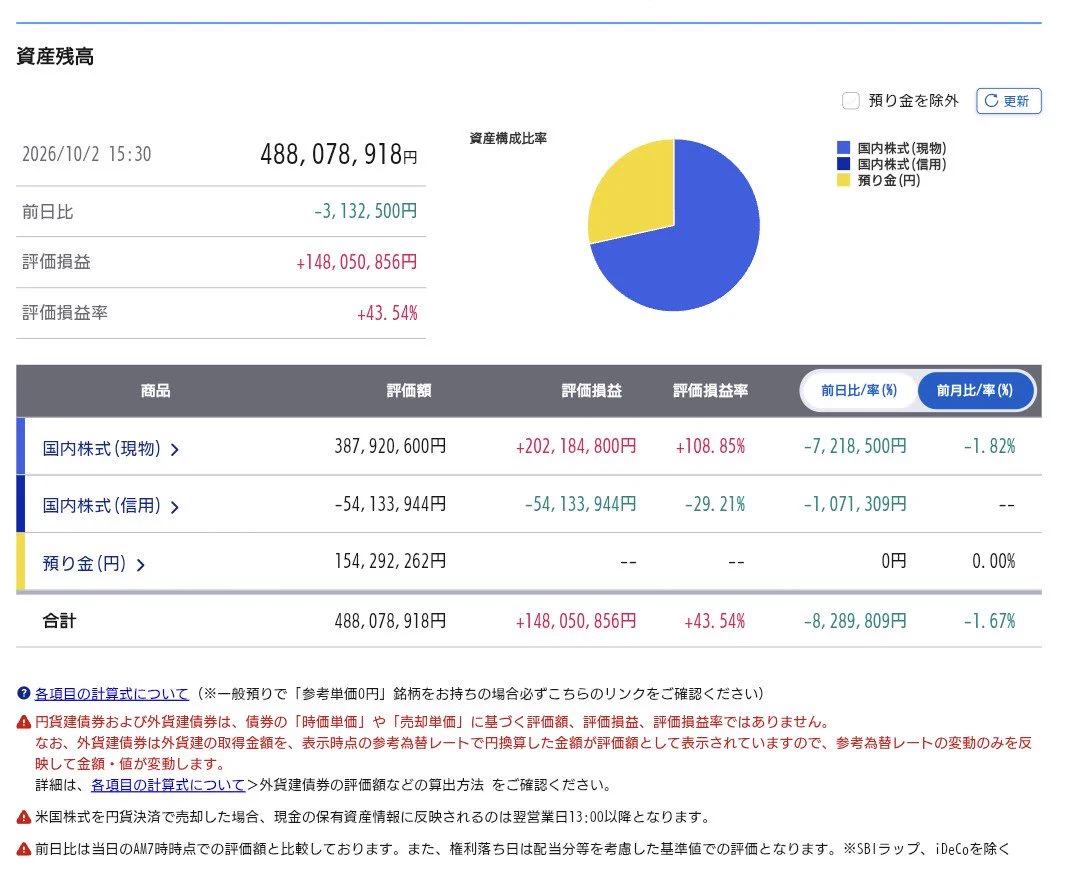The image size is (1080, 874).
Task: Click warning icon beside 前日比は当日 notice
Action: tap(23, 849)
